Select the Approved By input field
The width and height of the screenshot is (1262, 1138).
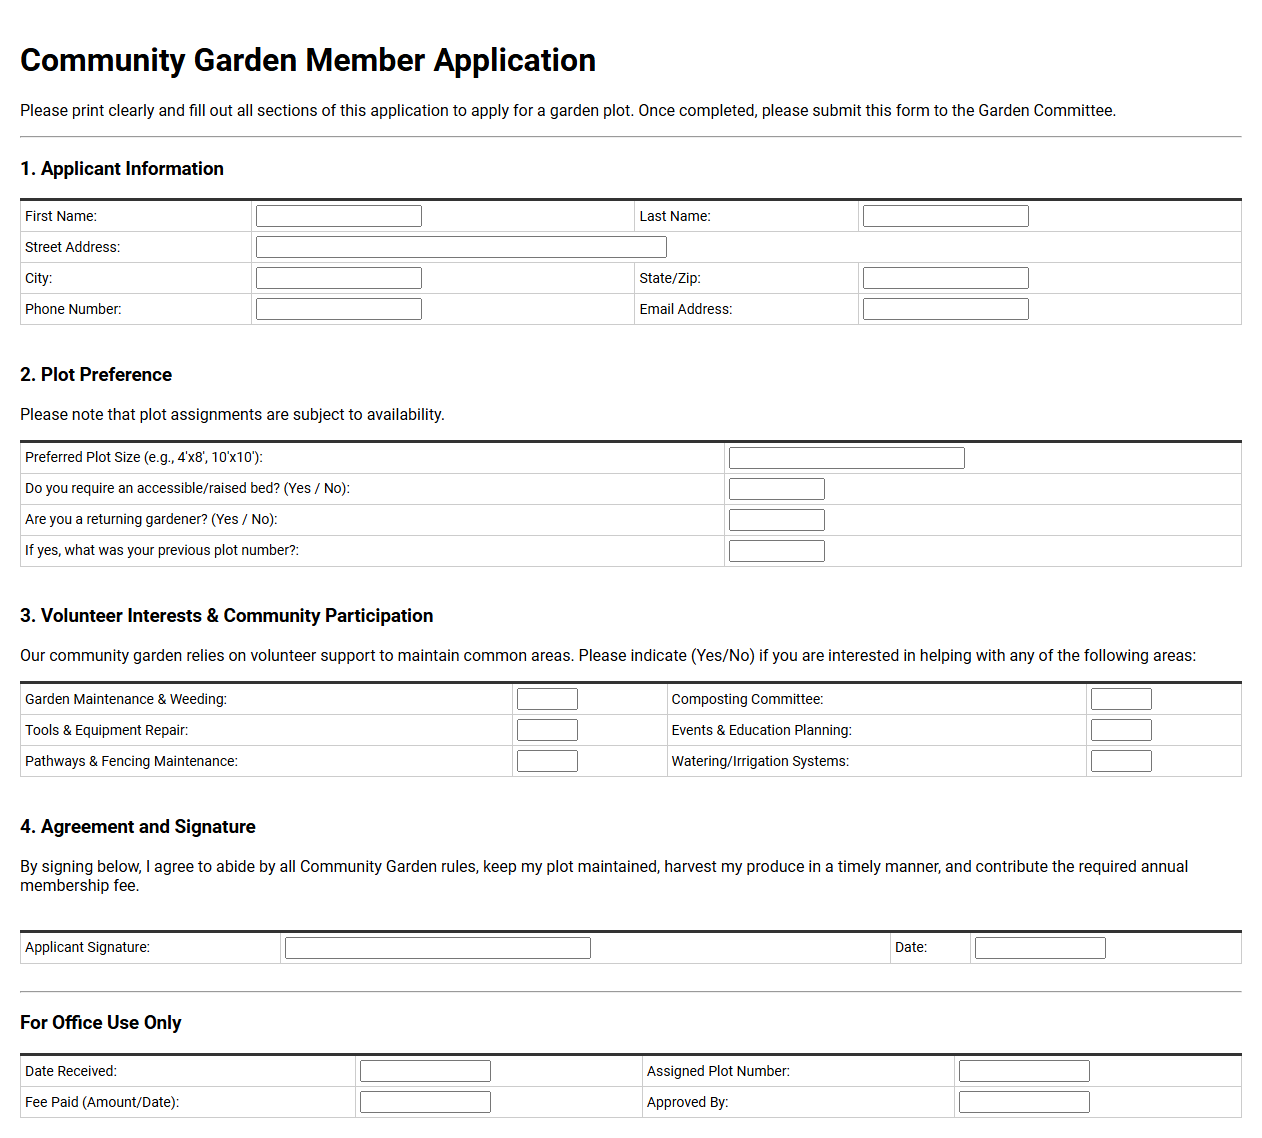click(1024, 1102)
